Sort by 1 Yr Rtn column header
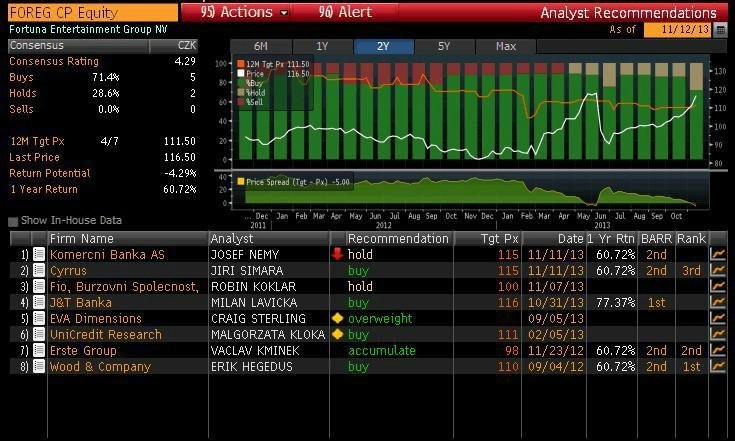This screenshot has width=735, height=441. (611, 239)
